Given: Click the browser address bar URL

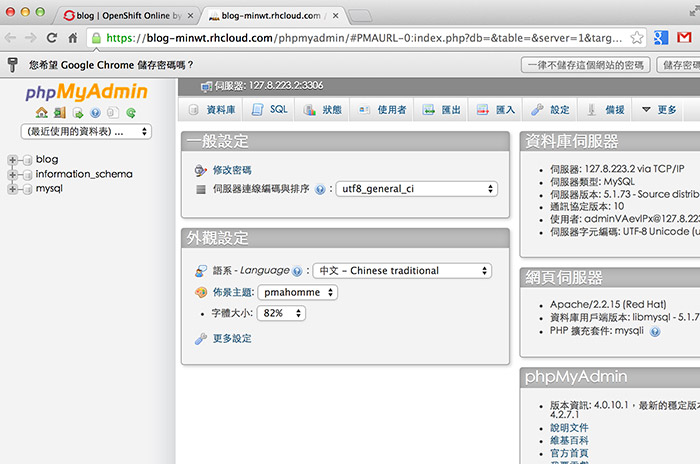Looking at the screenshot, I should tap(364, 38).
